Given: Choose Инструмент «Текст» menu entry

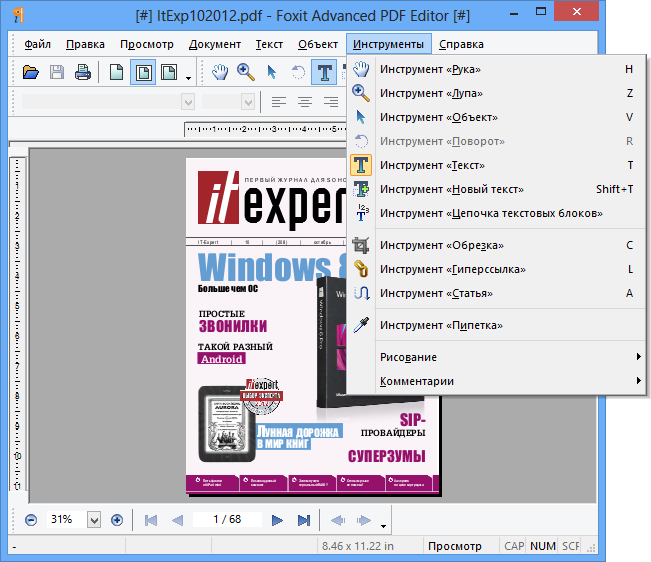Looking at the screenshot, I should (497, 165).
